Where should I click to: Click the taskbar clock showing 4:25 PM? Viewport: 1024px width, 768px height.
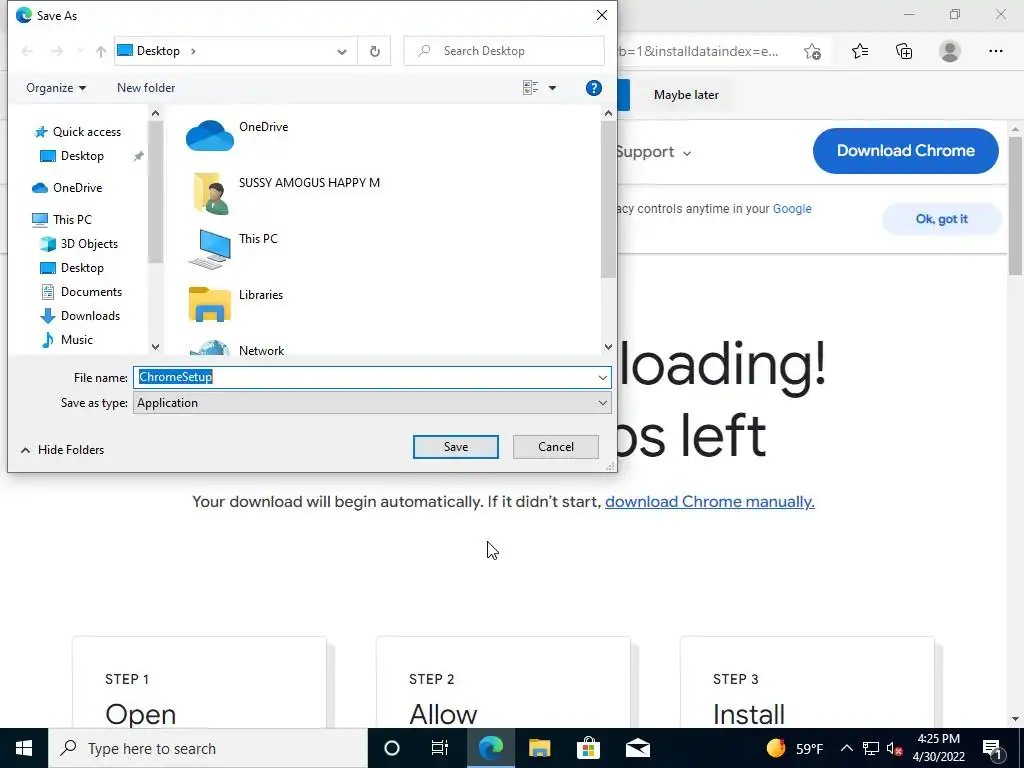938,748
